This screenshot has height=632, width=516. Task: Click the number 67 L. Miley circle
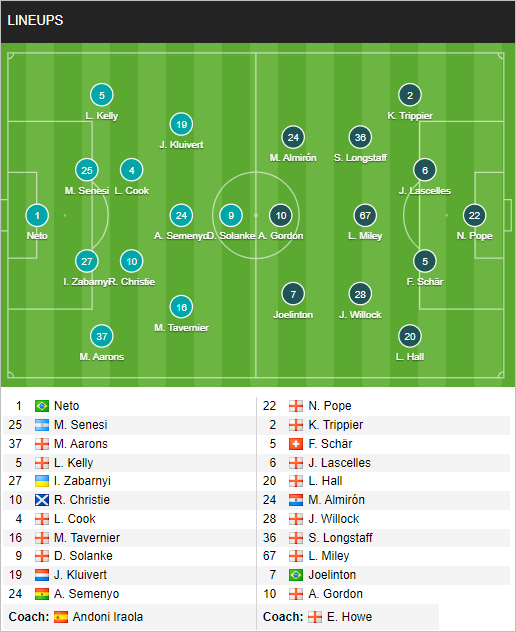coord(365,215)
